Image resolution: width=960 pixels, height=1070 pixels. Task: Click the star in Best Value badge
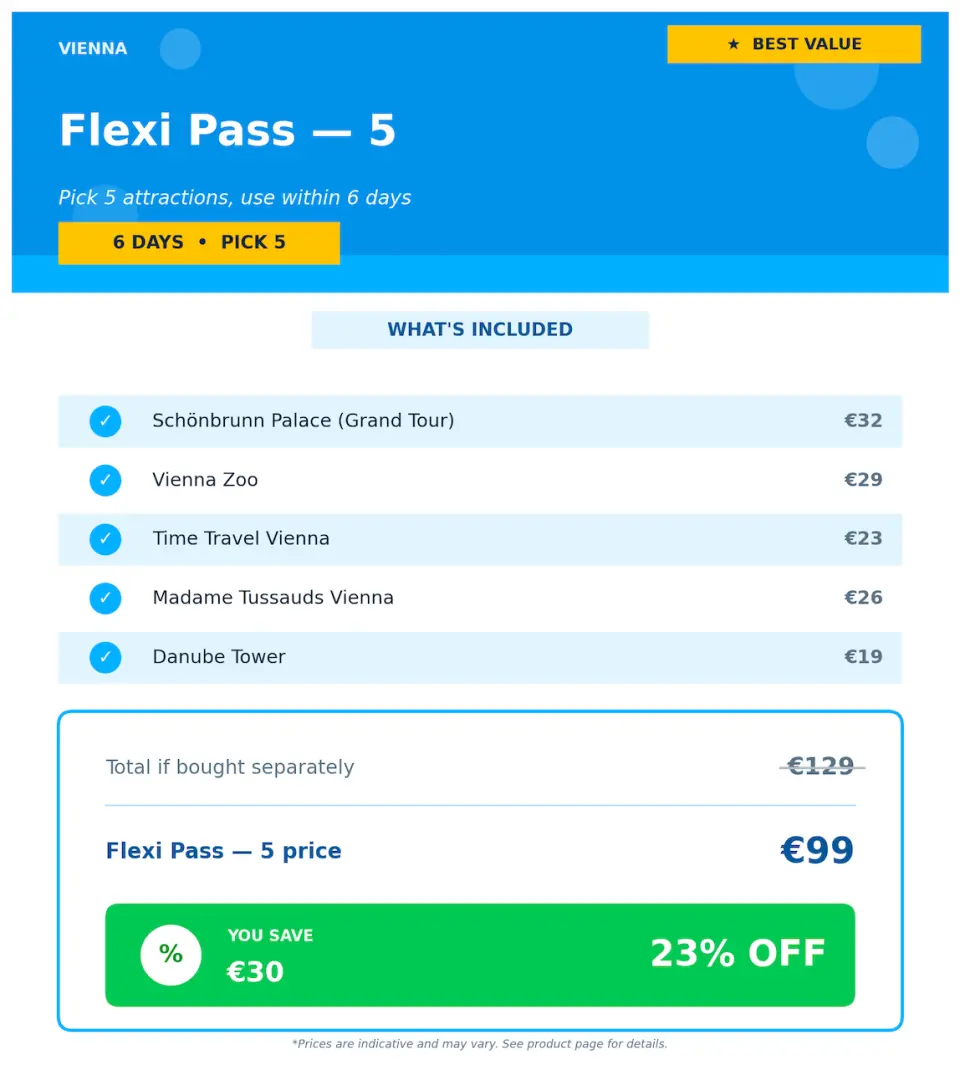click(733, 44)
